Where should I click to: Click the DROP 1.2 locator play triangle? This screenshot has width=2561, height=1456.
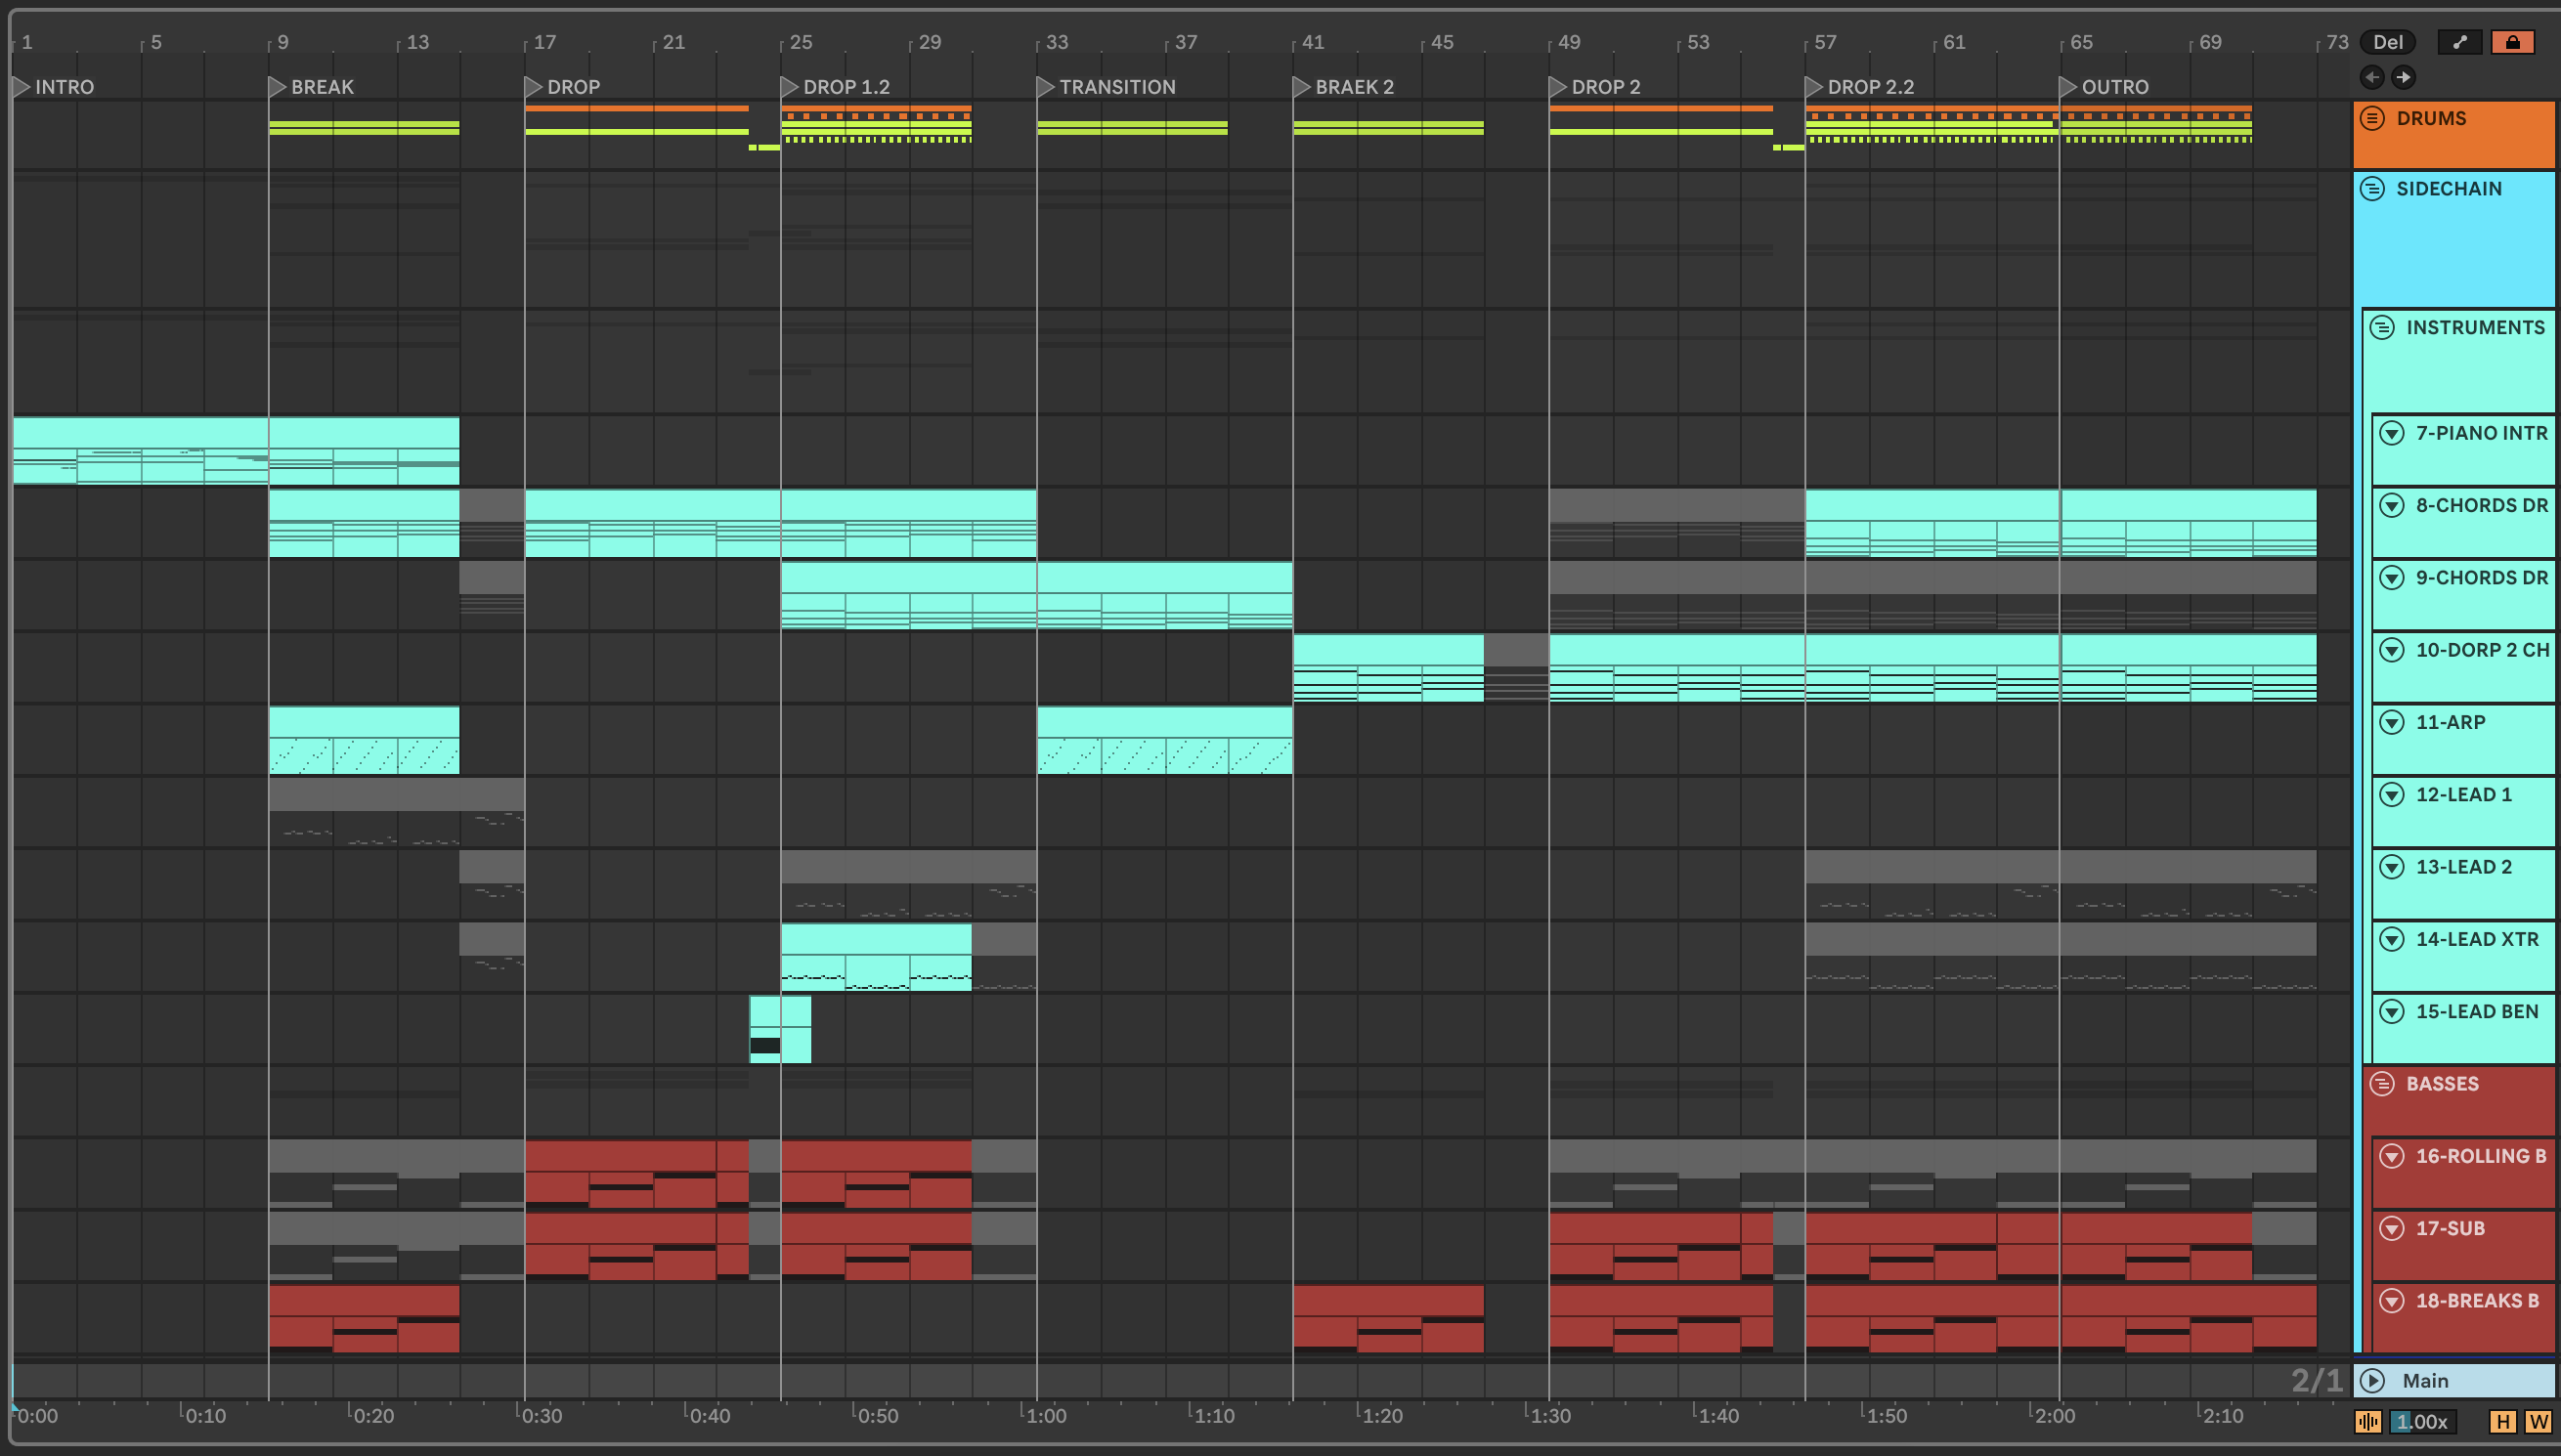[x=790, y=87]
